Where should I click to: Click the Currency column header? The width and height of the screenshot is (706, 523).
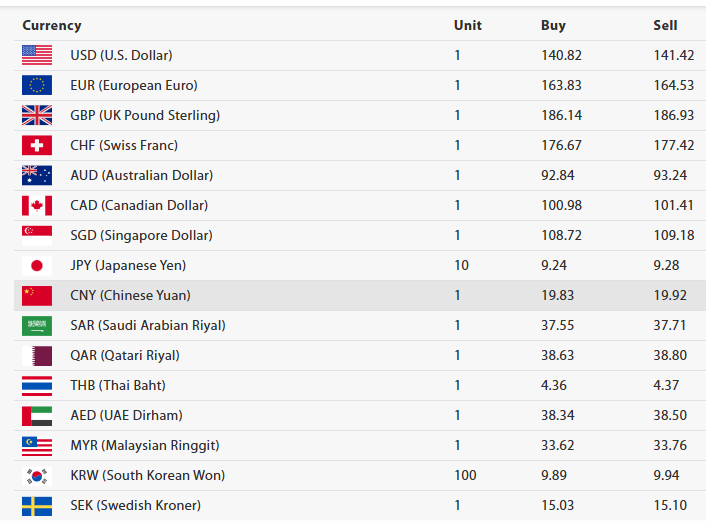pos(52,25)
